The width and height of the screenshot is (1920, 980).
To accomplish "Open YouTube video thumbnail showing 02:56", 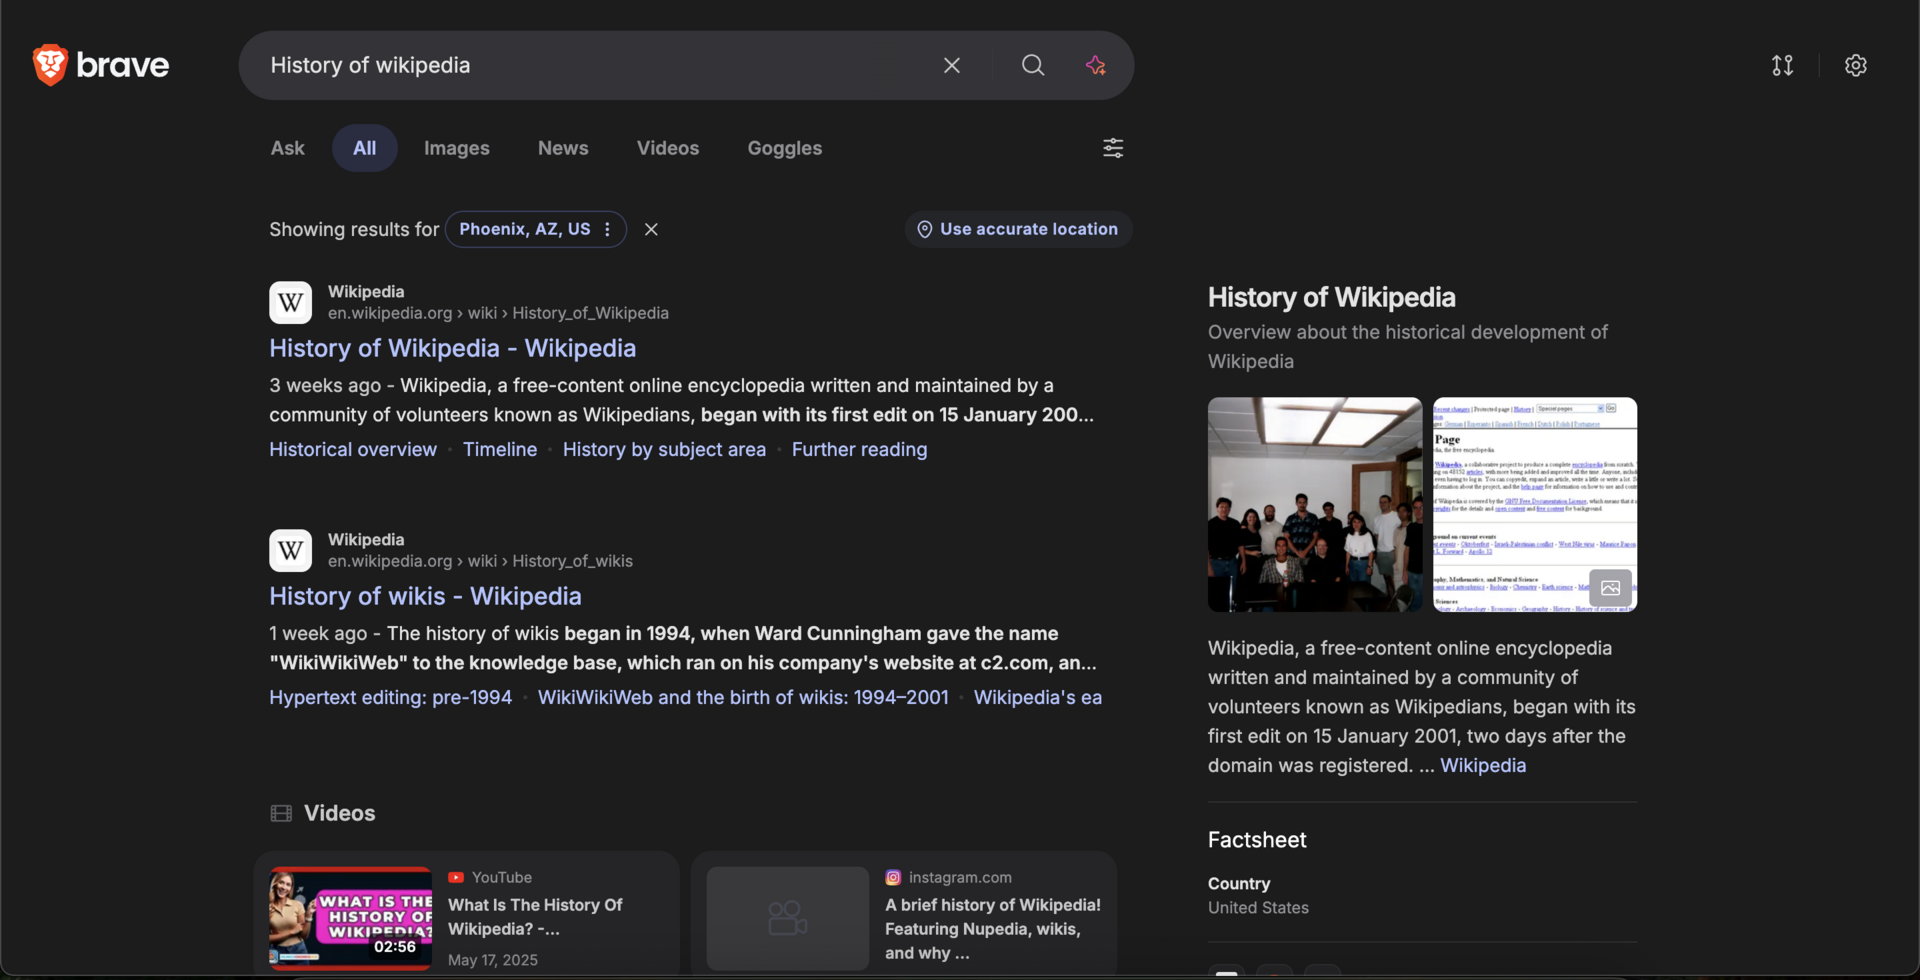I will click(350, 918).
